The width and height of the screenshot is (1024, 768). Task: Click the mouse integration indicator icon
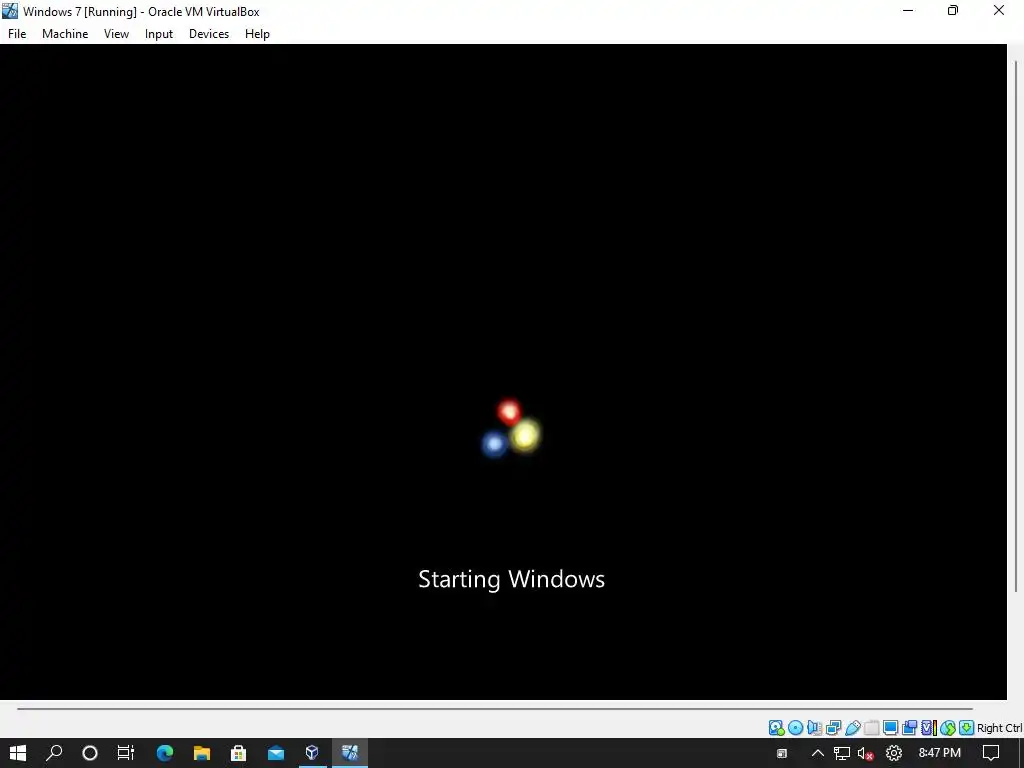click(x=948, y=728)
